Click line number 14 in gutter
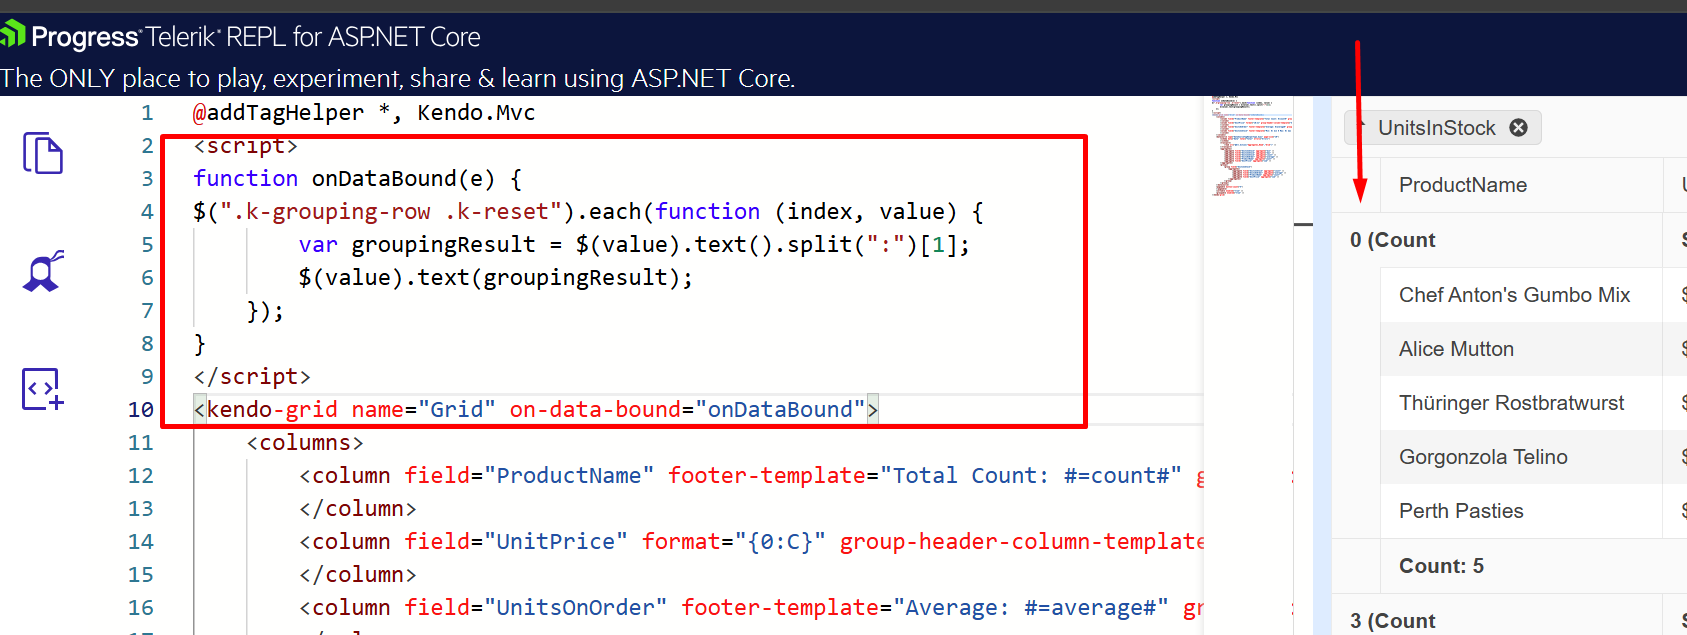The width and height of the screenshot is (1687, 635). click(141, 541)
